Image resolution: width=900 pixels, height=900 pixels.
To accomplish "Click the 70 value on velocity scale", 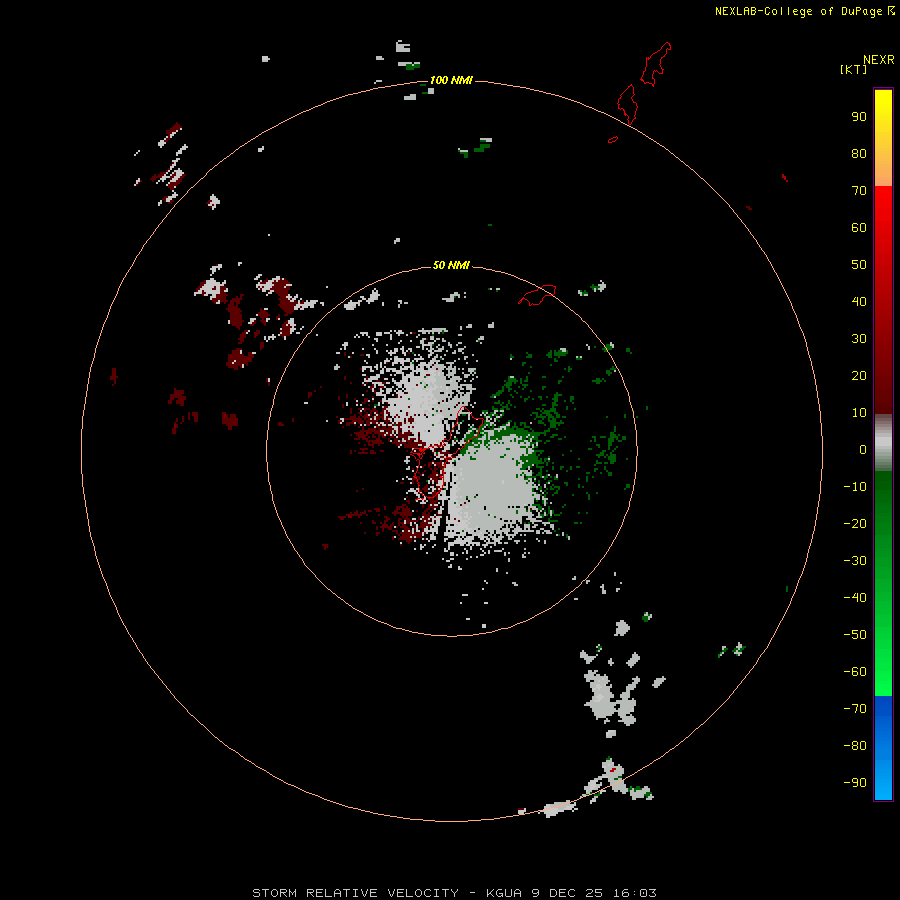I will coord(859,191).
